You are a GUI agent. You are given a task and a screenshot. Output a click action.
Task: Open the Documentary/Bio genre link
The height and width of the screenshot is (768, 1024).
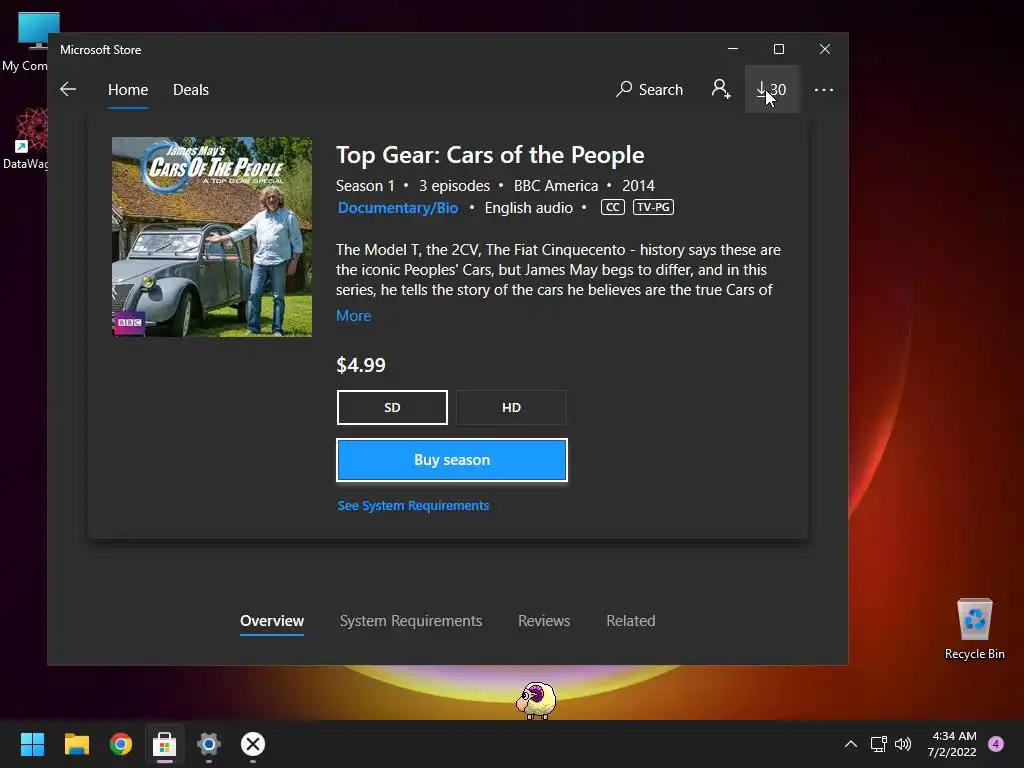pos(398,208)
